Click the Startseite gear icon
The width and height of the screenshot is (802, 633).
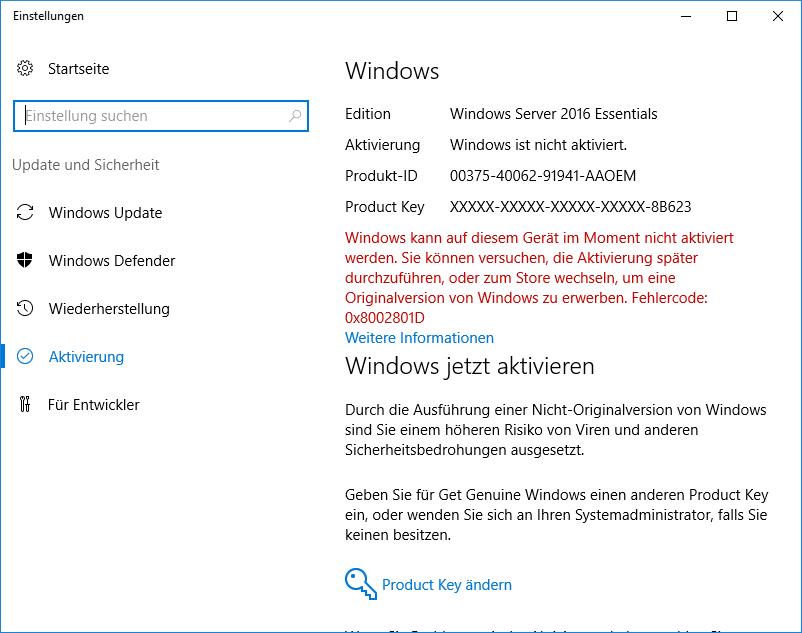click(25, 68)
